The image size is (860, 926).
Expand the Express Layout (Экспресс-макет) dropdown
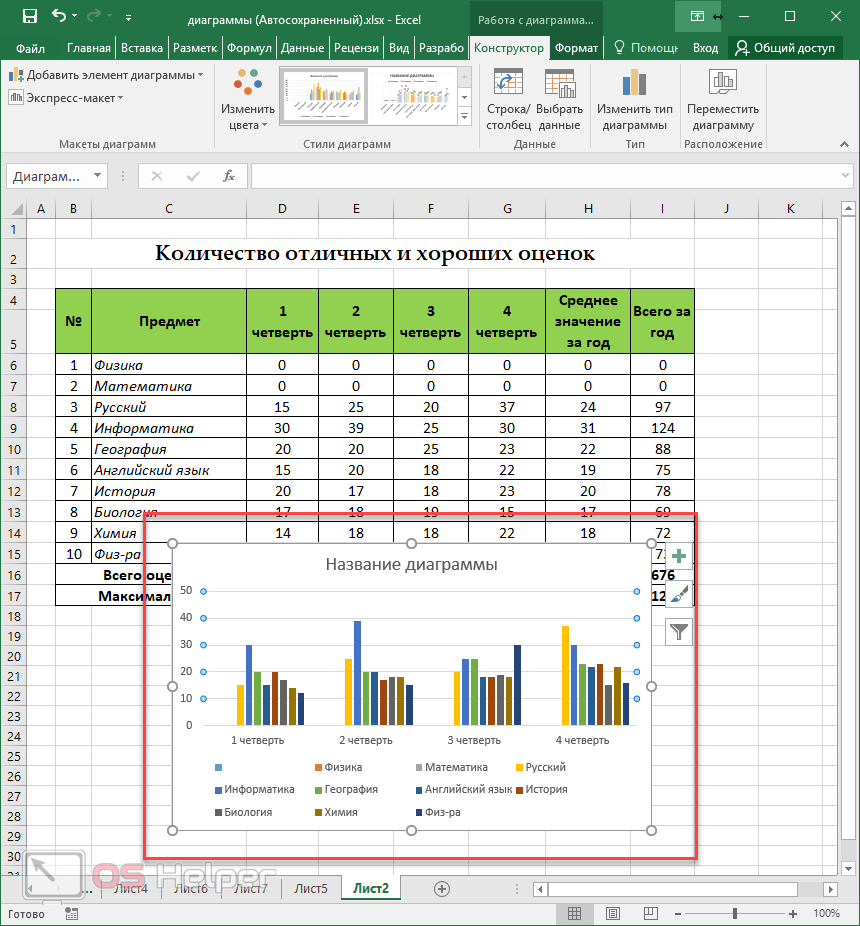66,97
